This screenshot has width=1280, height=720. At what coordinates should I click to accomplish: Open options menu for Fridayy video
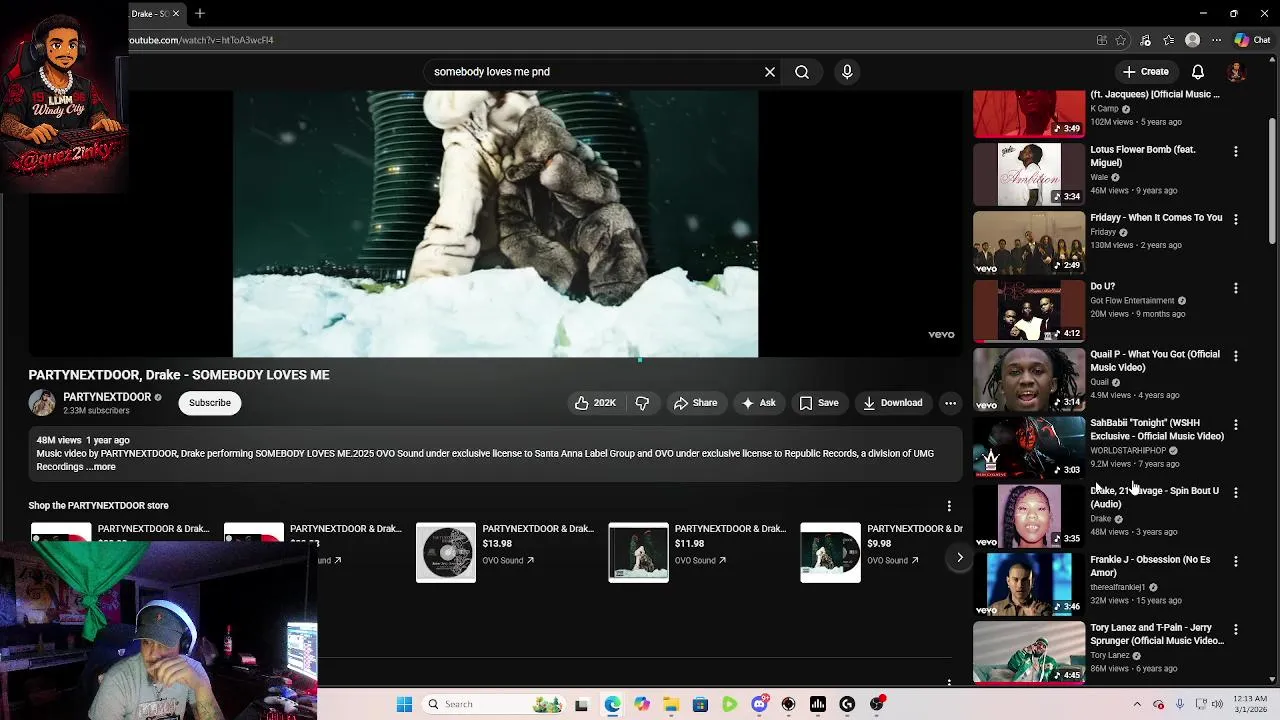1236,219
